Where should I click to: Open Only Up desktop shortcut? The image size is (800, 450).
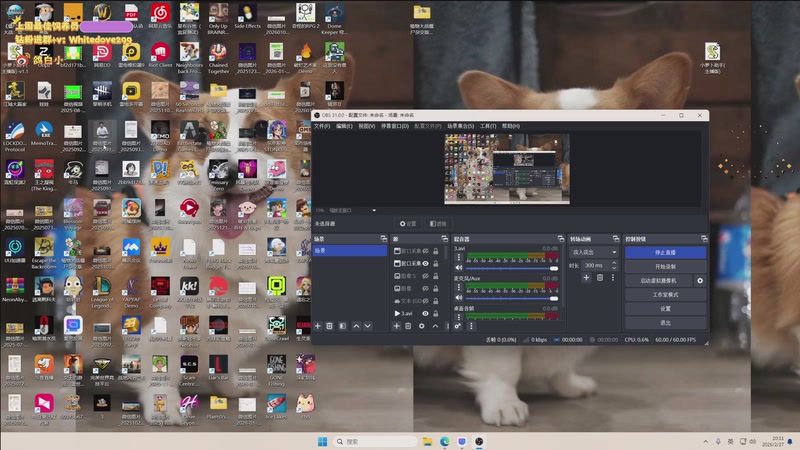(x=218, y=18)
